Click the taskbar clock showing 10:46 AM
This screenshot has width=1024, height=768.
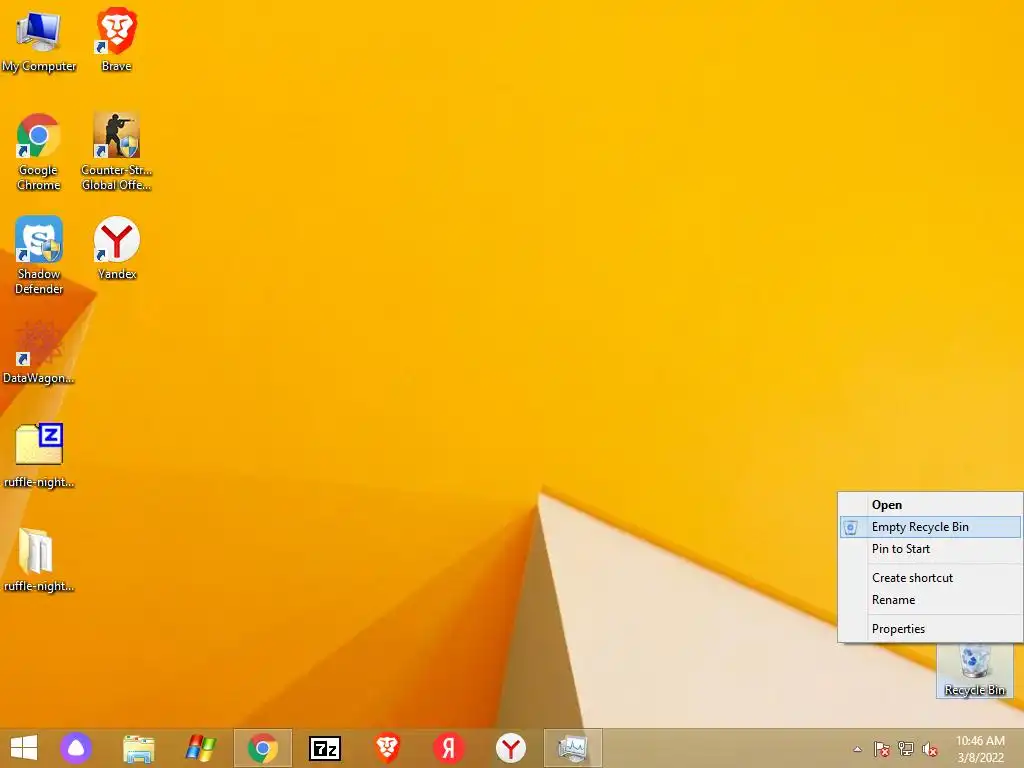(x=980, y=749)
